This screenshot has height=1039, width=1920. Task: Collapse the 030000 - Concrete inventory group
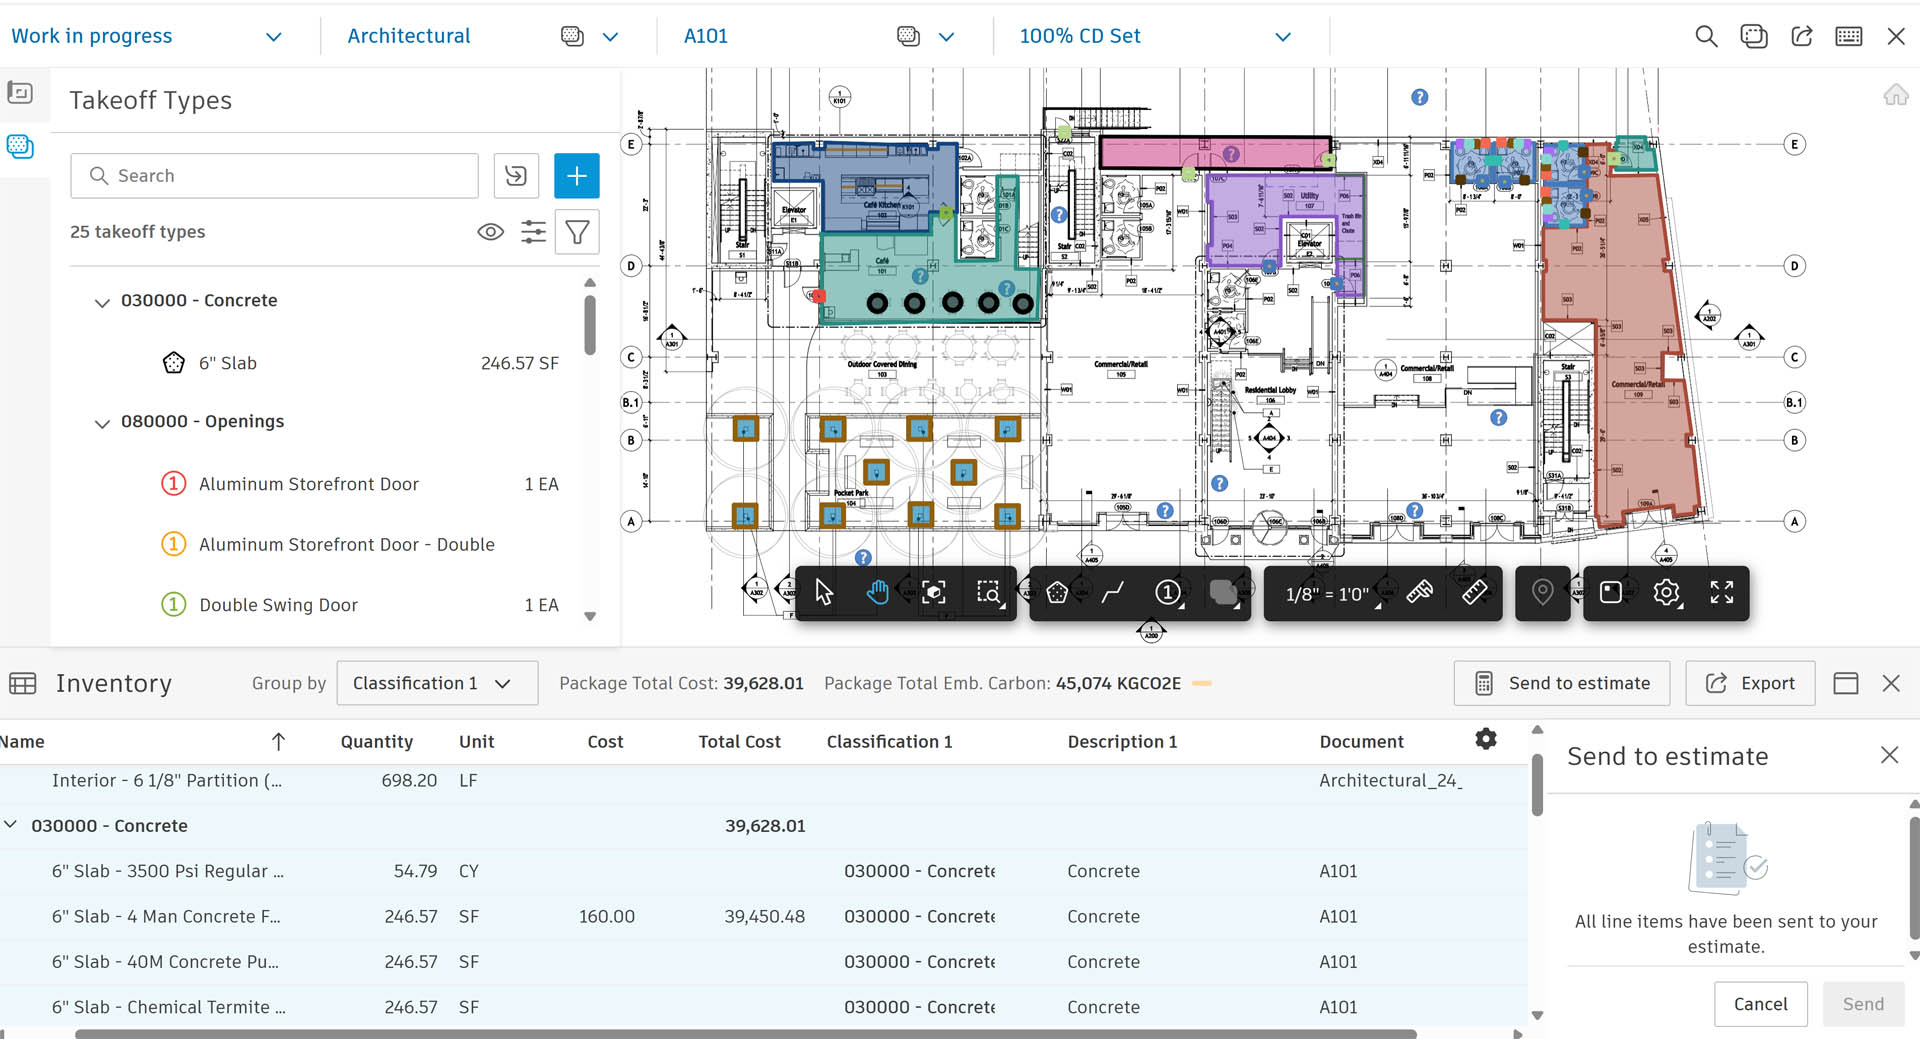click(11, 825)
